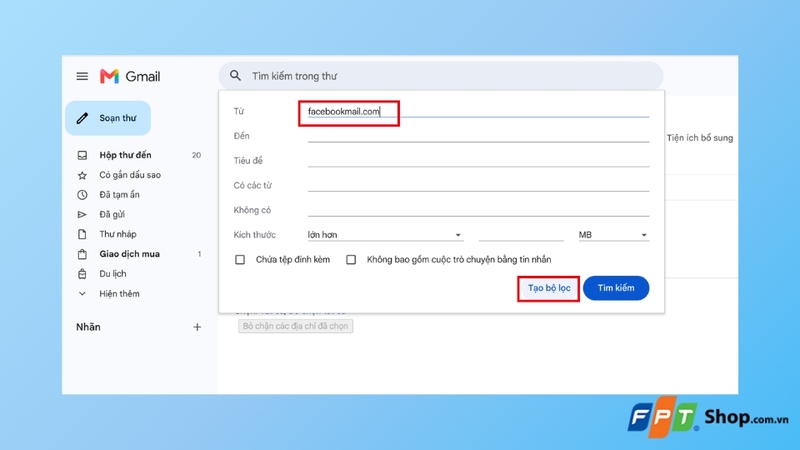Click the Gmail logo
The height and width of the screenshot is (450, 800).
click(x=130, y=77)
